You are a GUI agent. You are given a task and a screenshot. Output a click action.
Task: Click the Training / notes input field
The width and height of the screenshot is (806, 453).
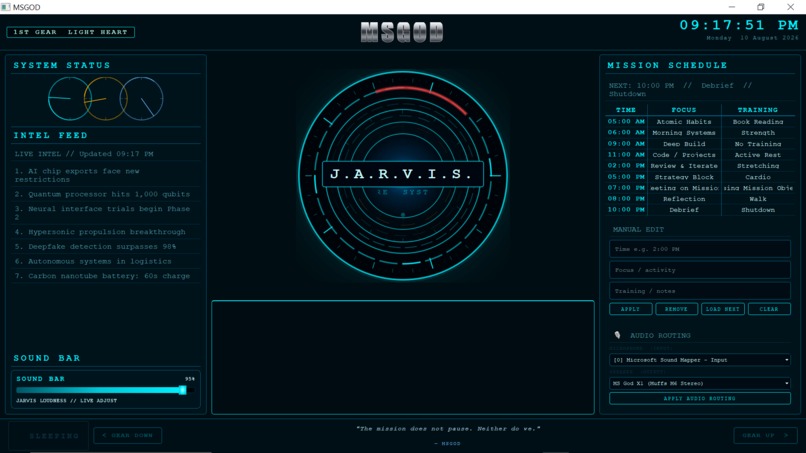pos(700,291)
